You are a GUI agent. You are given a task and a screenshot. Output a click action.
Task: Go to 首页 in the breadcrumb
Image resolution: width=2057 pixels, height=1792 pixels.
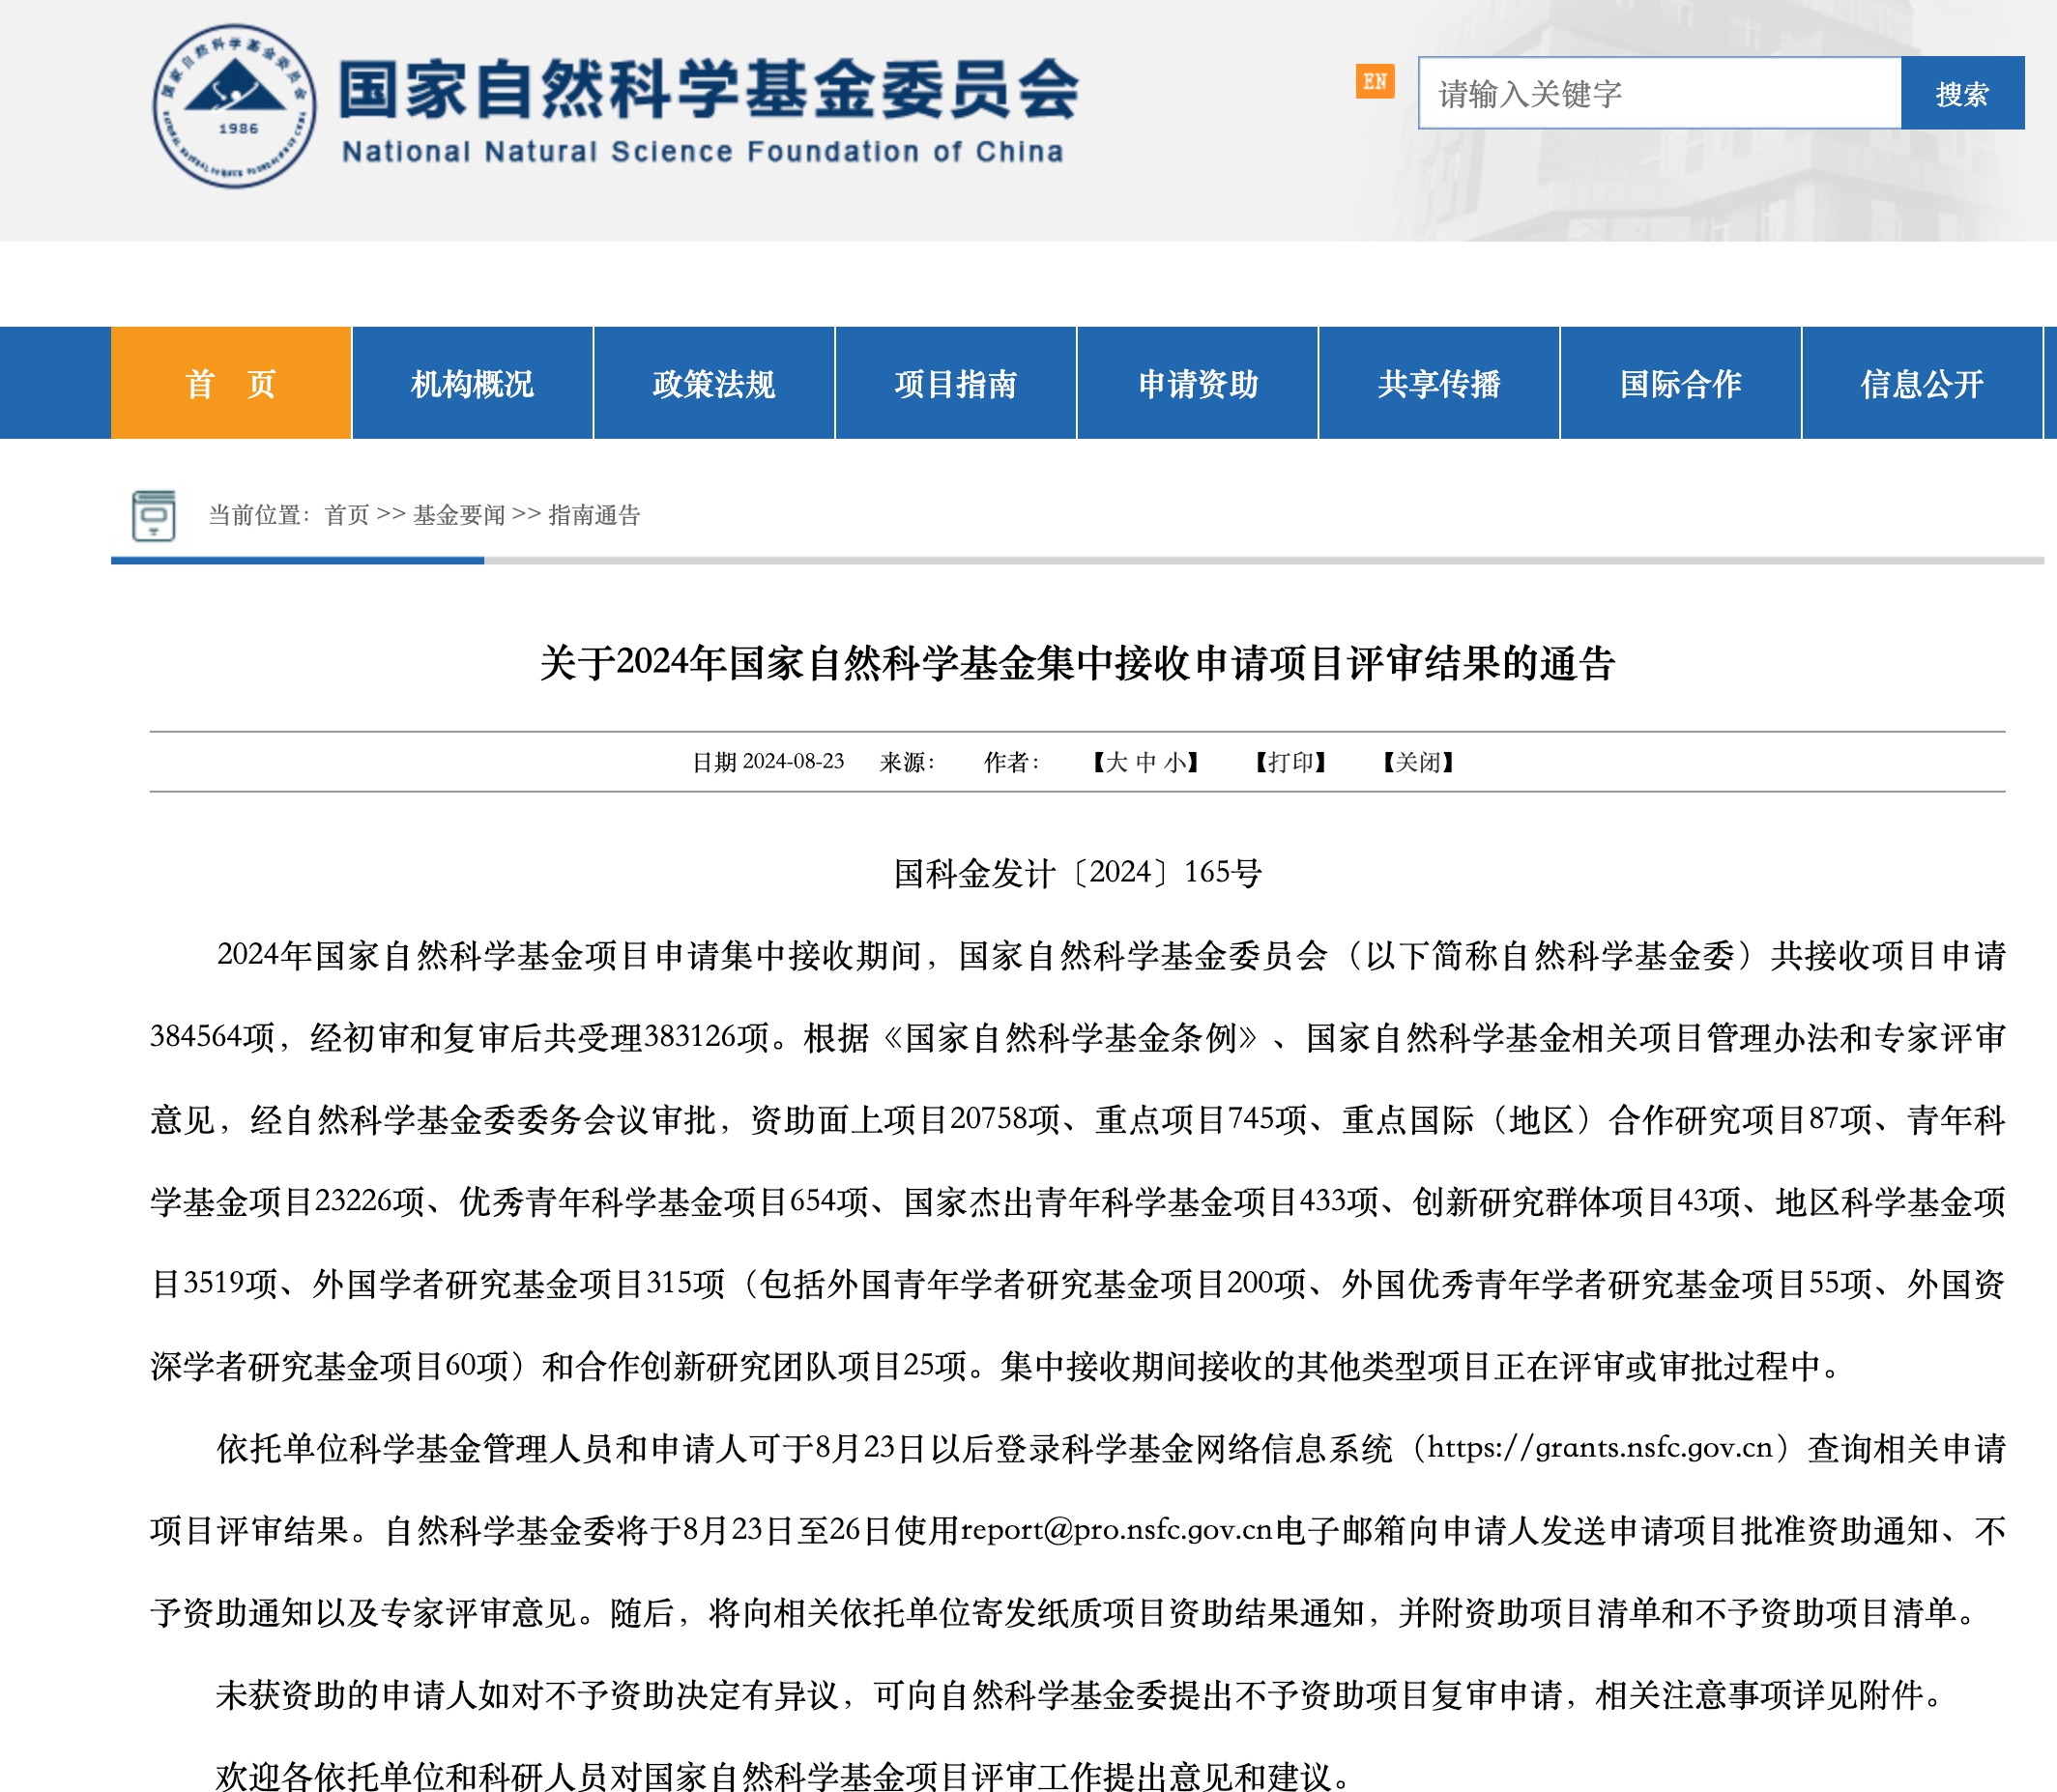(x=347, y=515)
